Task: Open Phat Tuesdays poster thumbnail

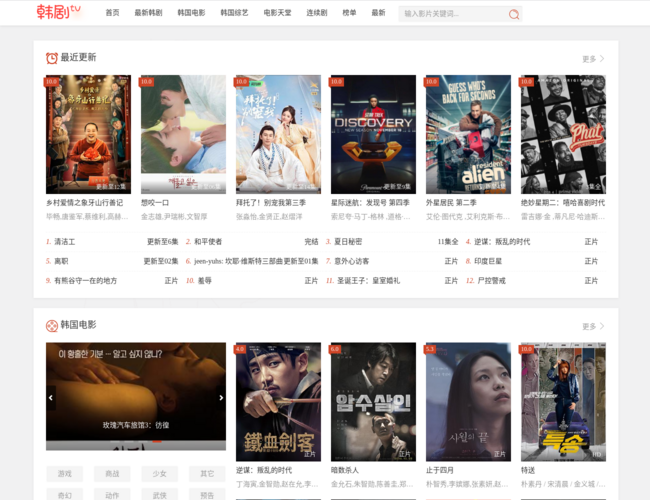Action: (563, 134)
